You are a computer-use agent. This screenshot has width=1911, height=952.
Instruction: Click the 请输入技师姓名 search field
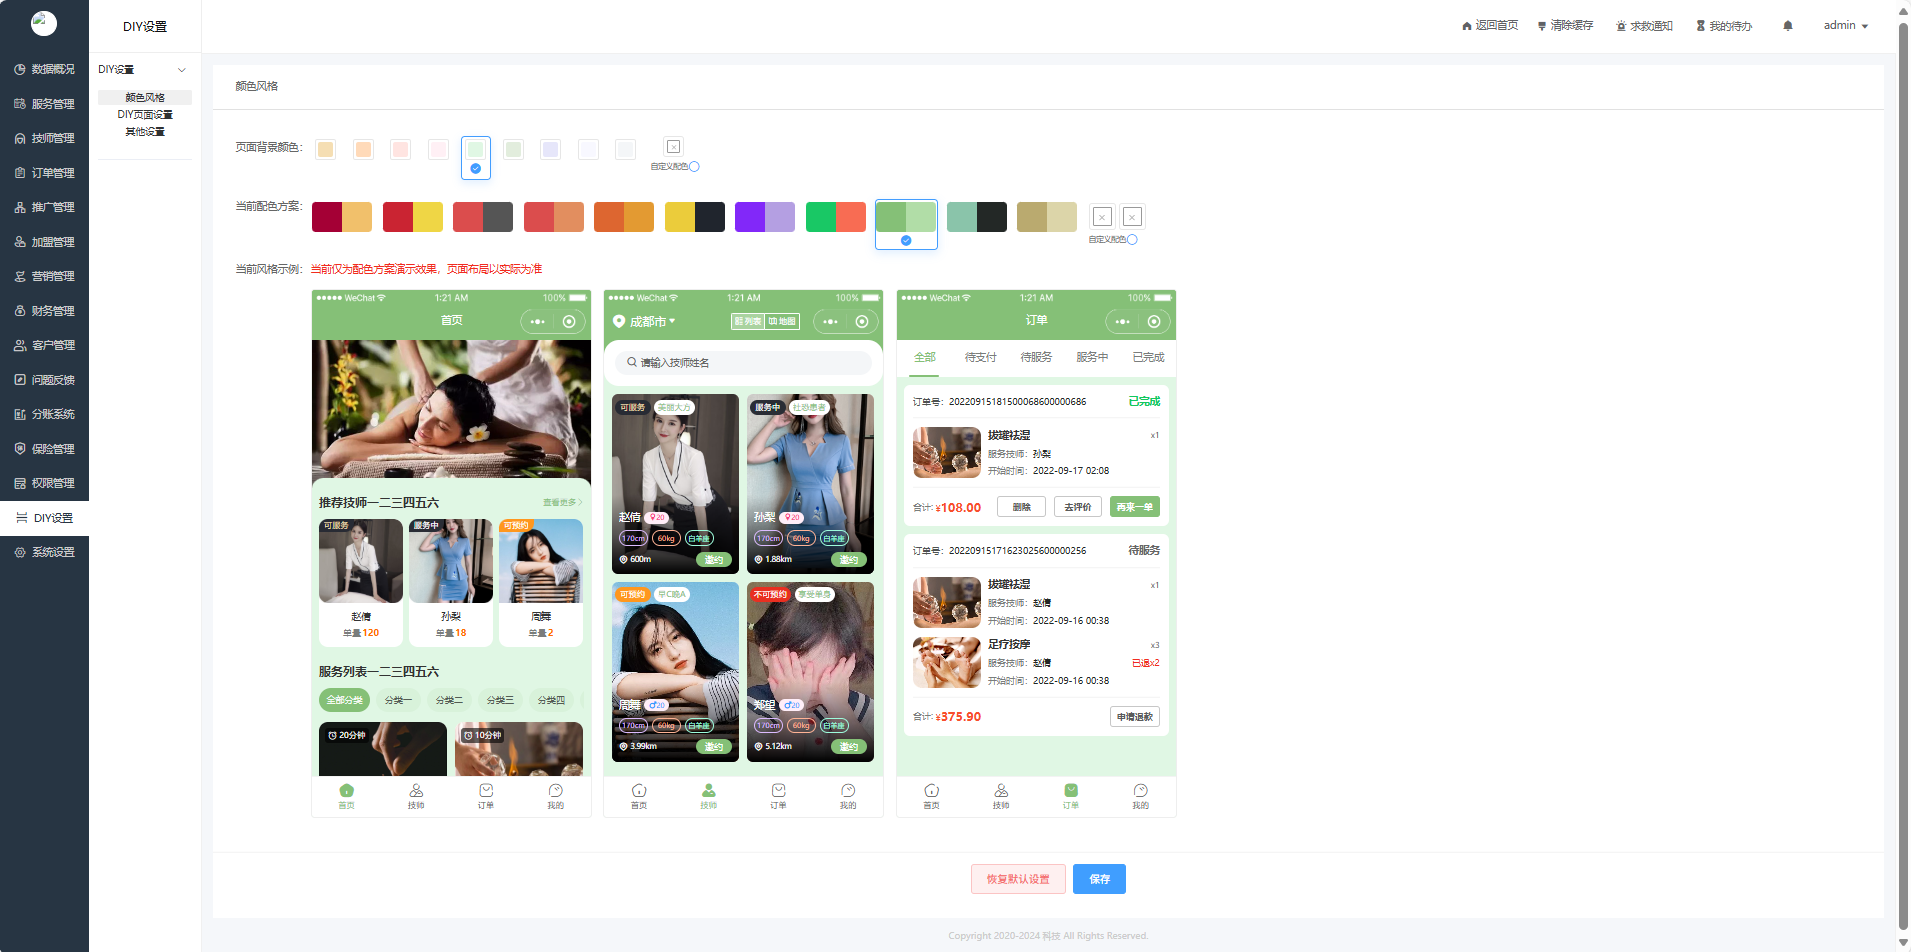(743, 362)
